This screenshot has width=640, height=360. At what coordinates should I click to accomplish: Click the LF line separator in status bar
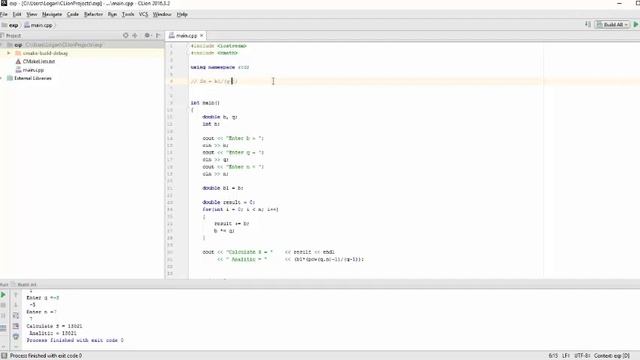click(566, 356)
